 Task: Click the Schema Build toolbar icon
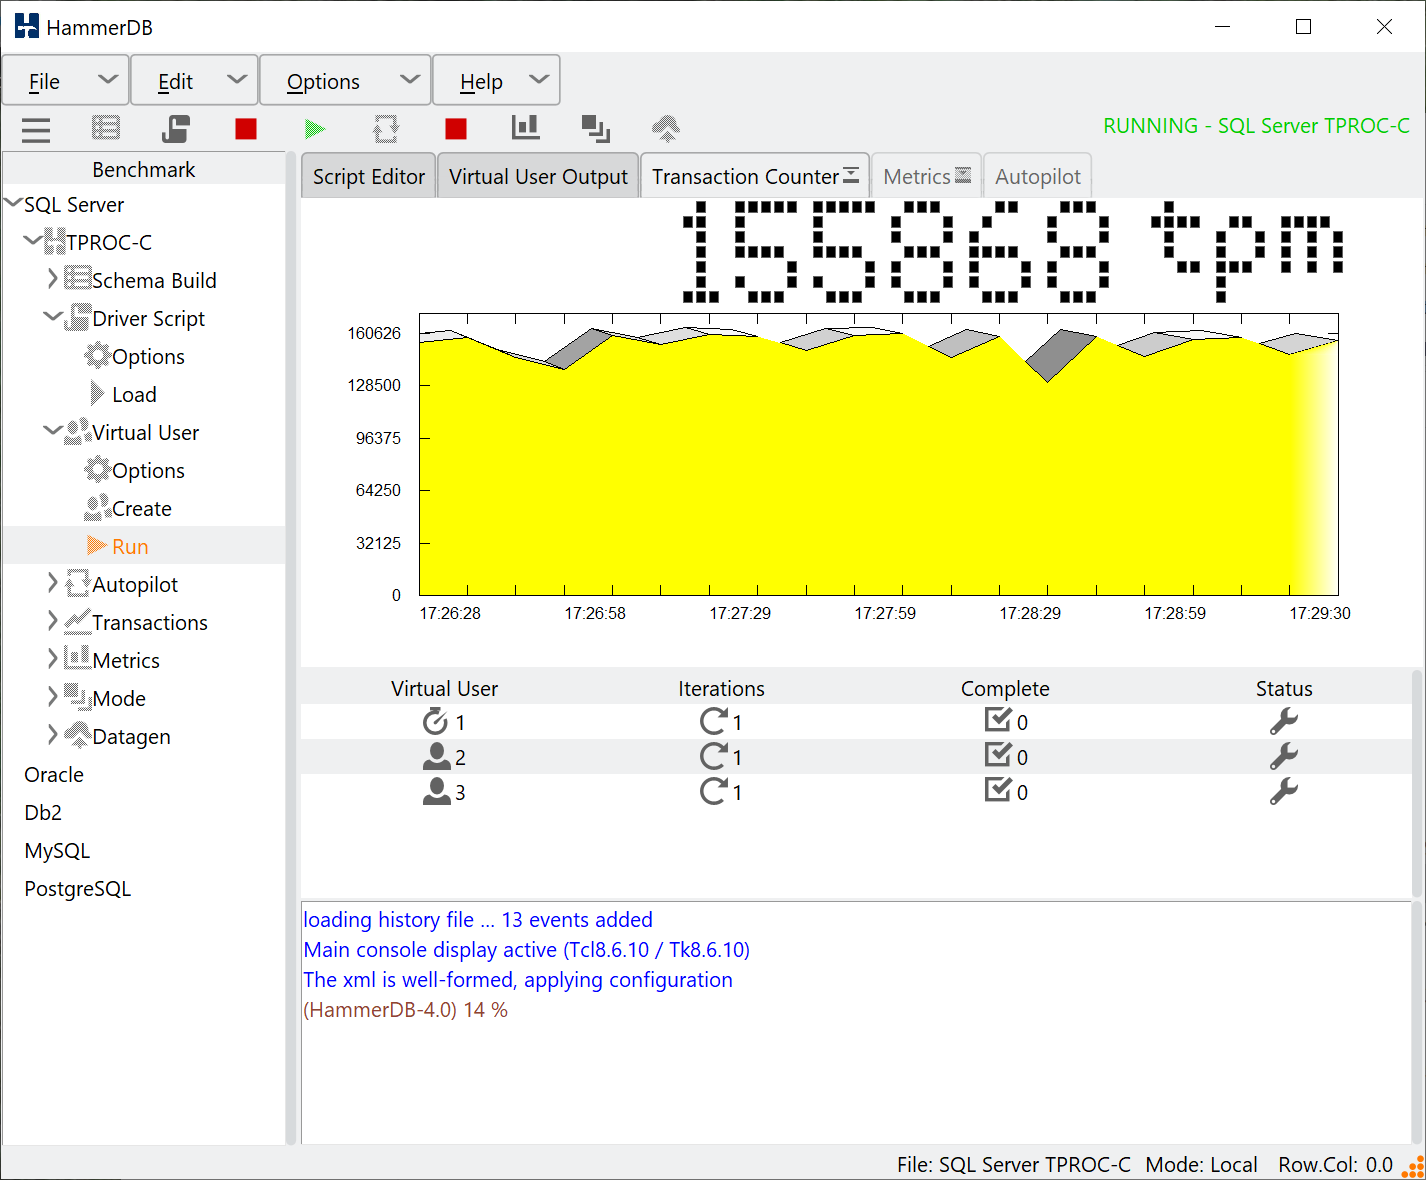pyautogui.click(x=106, y=128)
